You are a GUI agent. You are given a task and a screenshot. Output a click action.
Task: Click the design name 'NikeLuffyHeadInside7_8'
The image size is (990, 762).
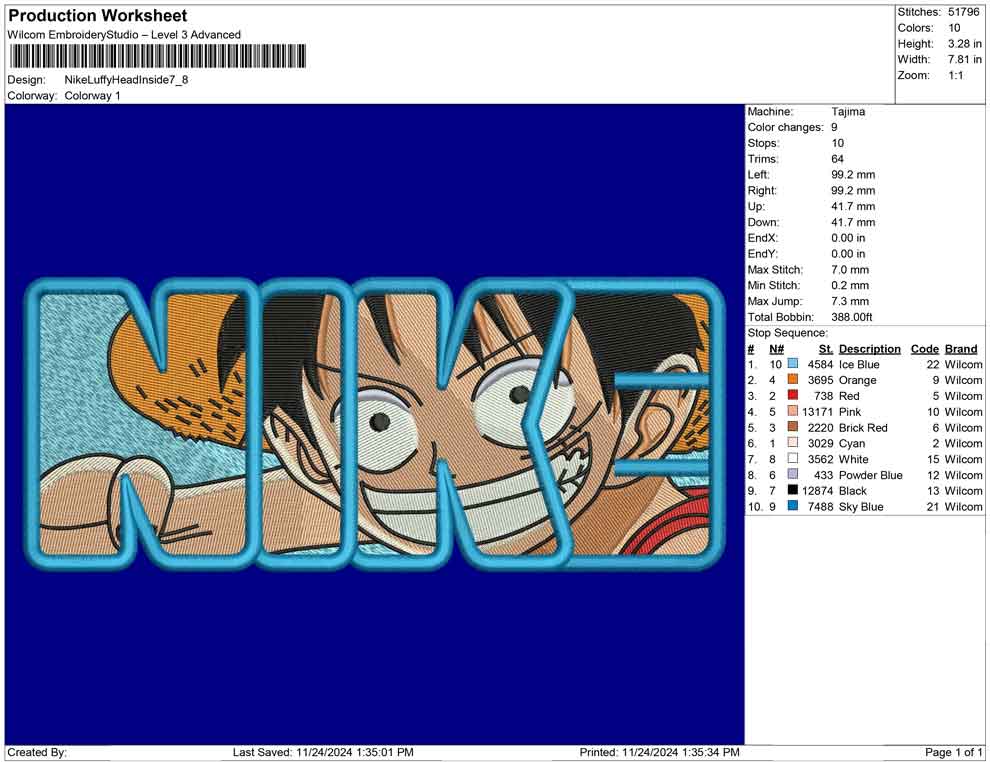pos(126,80)
